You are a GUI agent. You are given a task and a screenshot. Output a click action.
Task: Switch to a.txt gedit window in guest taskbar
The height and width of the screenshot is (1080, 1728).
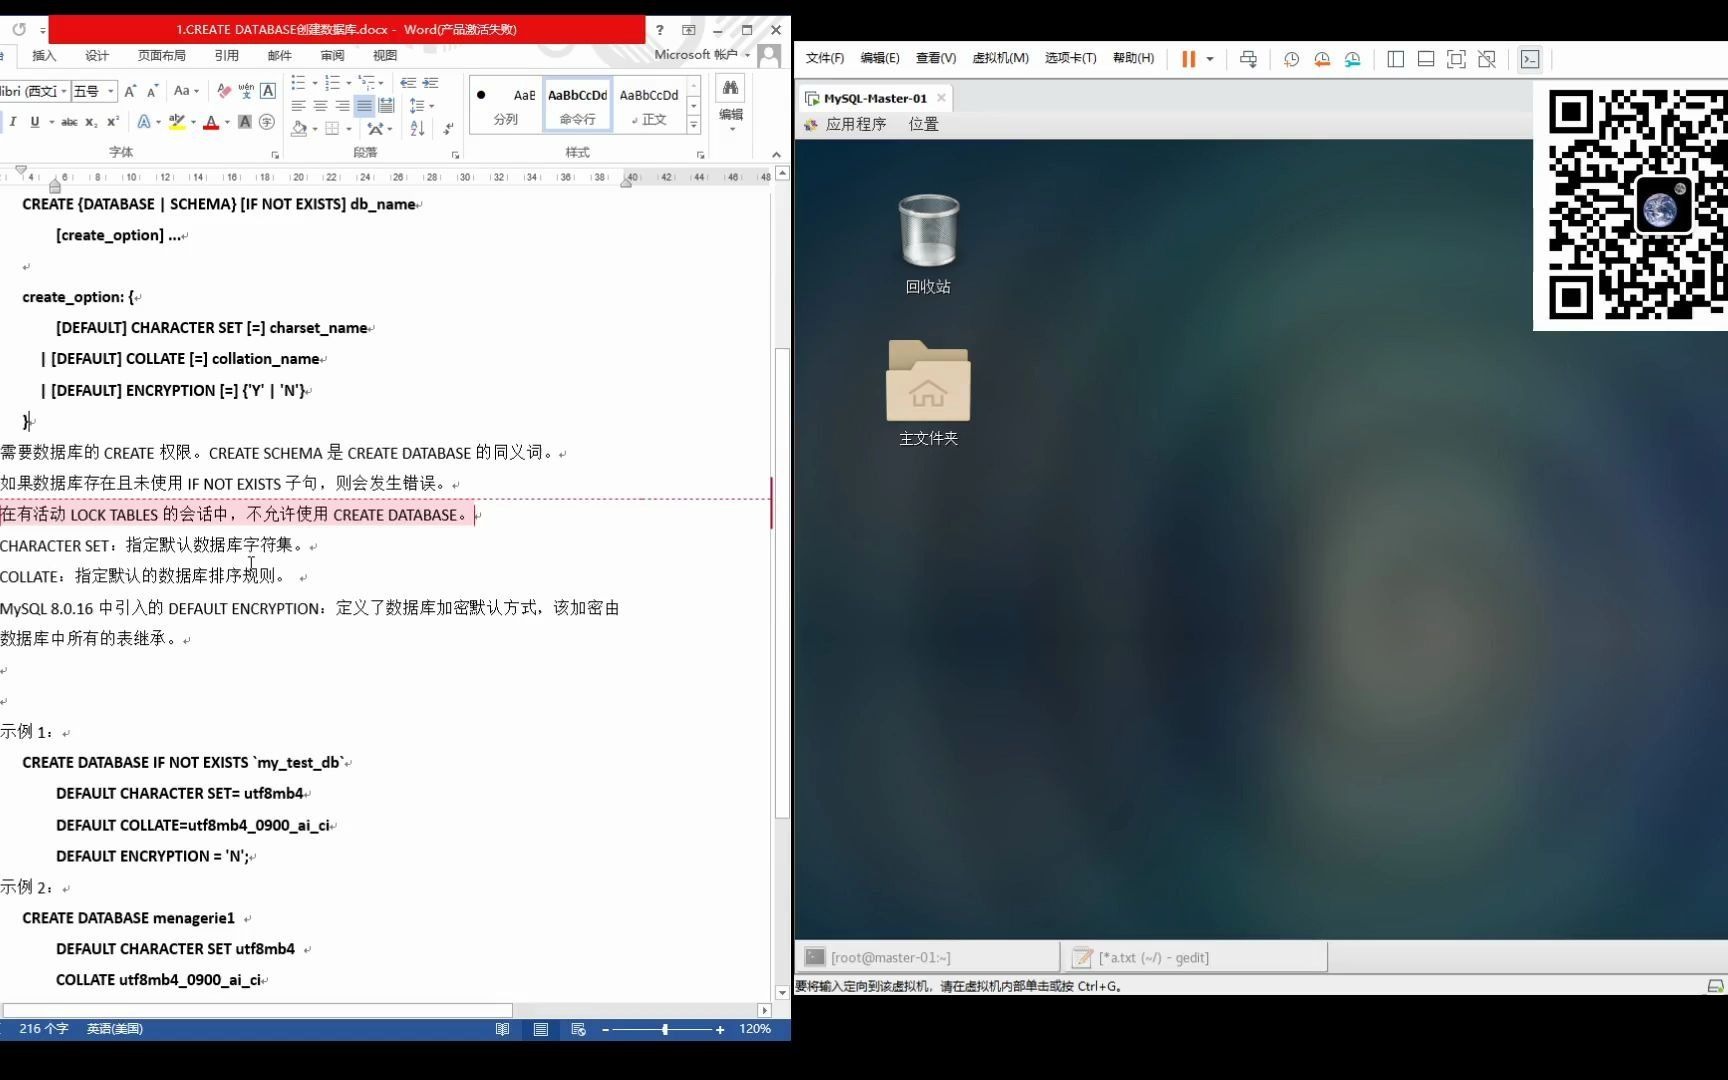(1196, 957)
